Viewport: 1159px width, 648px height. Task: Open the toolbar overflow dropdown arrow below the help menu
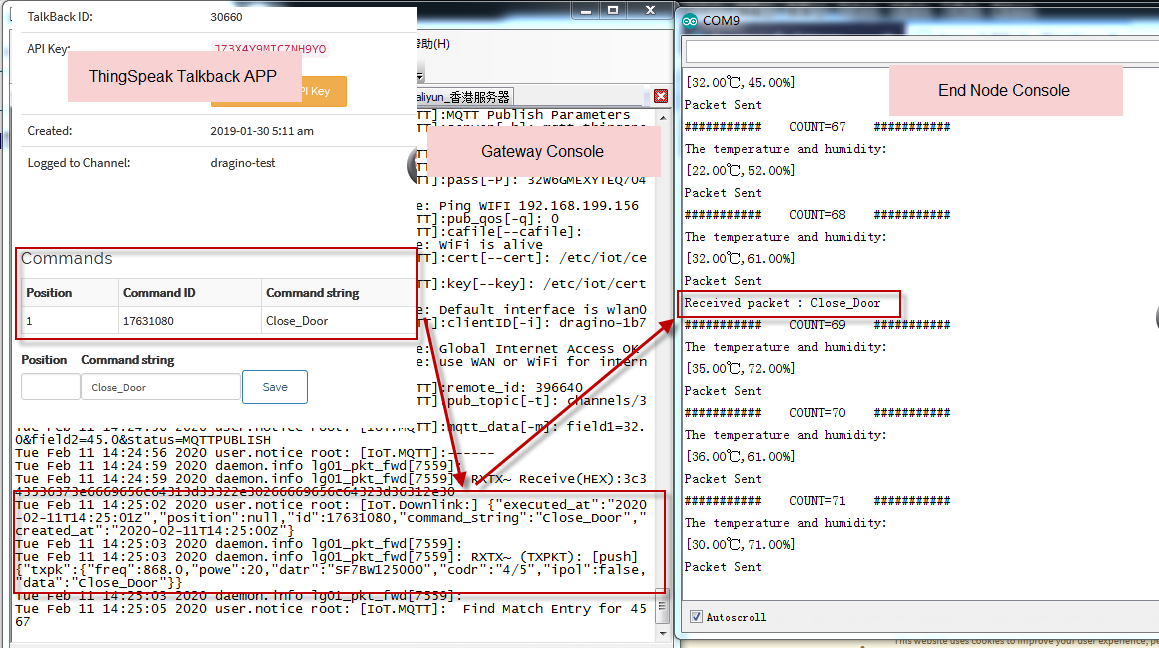pyautogui.click(x=420, y=76)
